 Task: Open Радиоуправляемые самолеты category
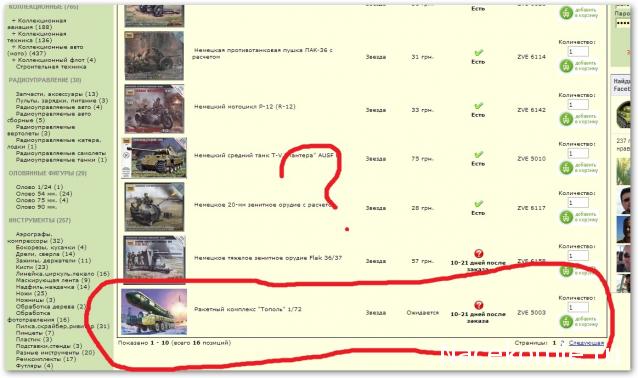(x=61, y=153)
